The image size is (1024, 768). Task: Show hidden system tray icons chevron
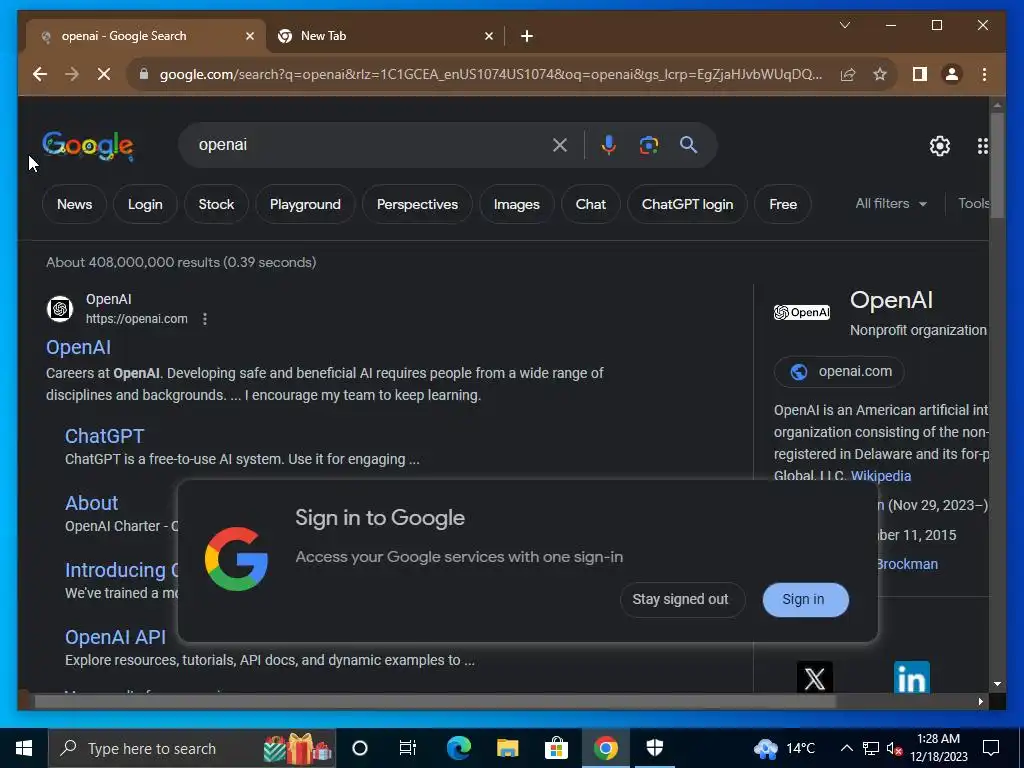tap(846, 748)
